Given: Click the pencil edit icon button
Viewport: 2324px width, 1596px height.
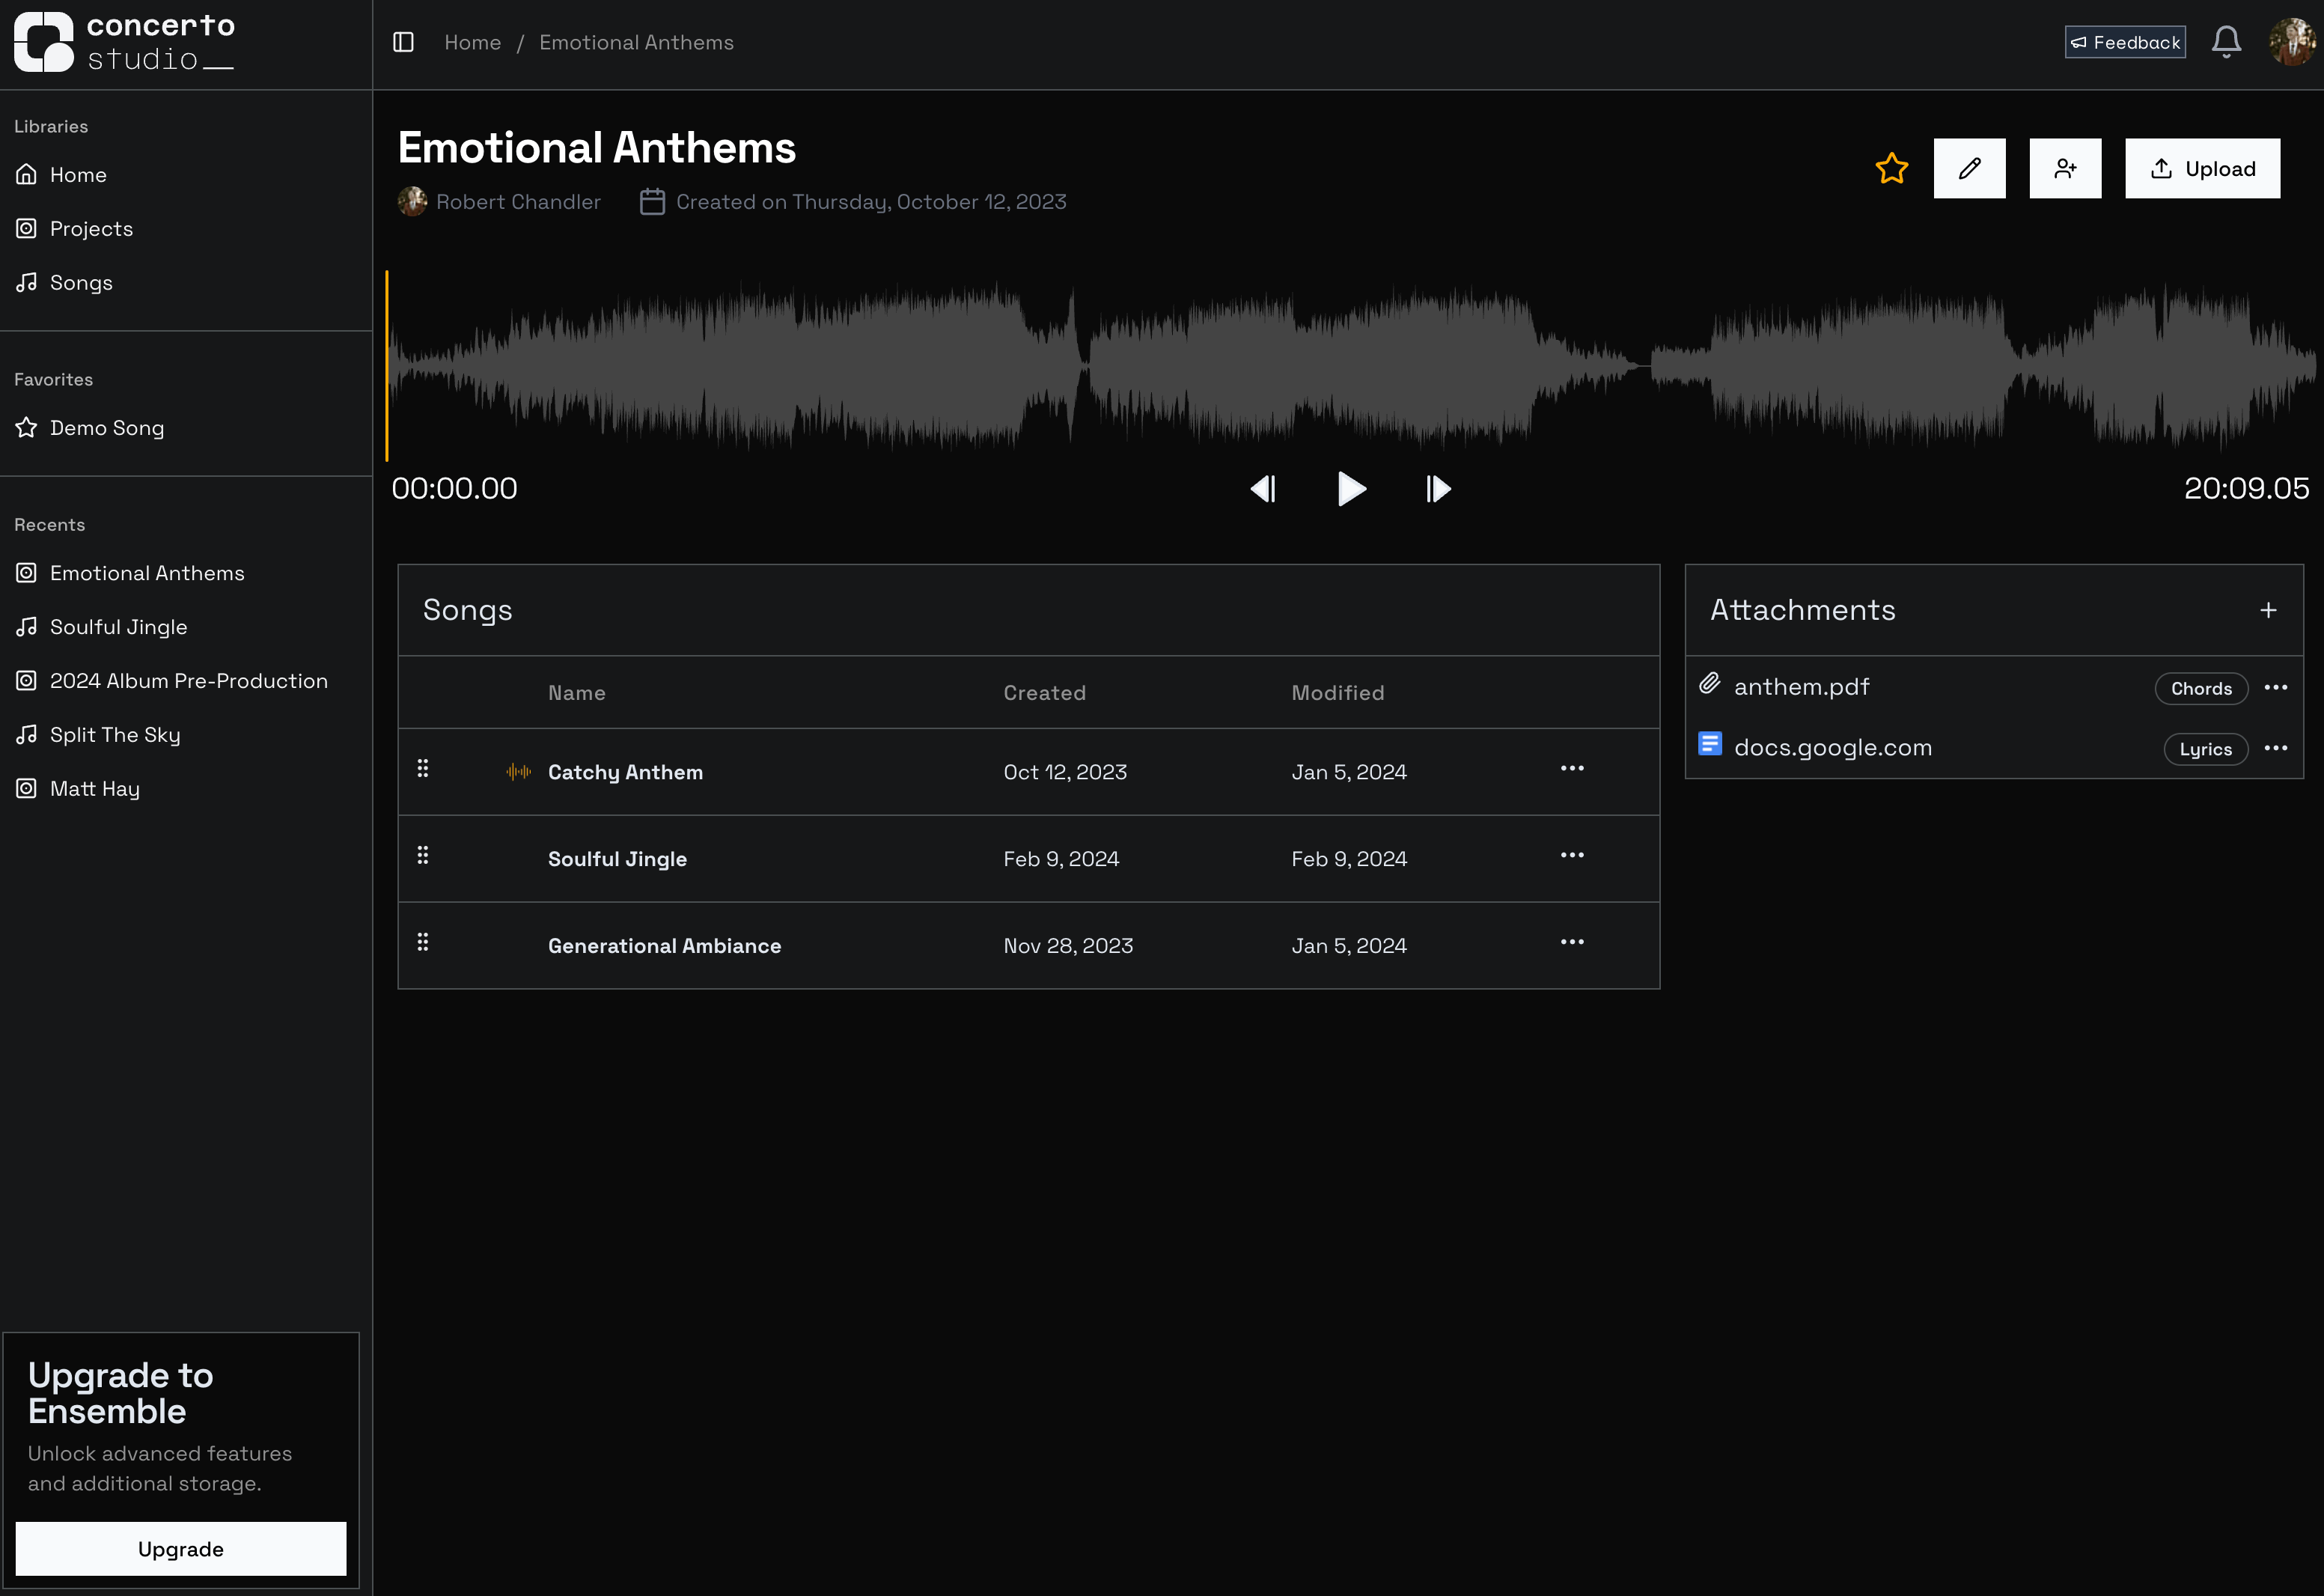Looking at the screenshot, I should coord(1969,168).
